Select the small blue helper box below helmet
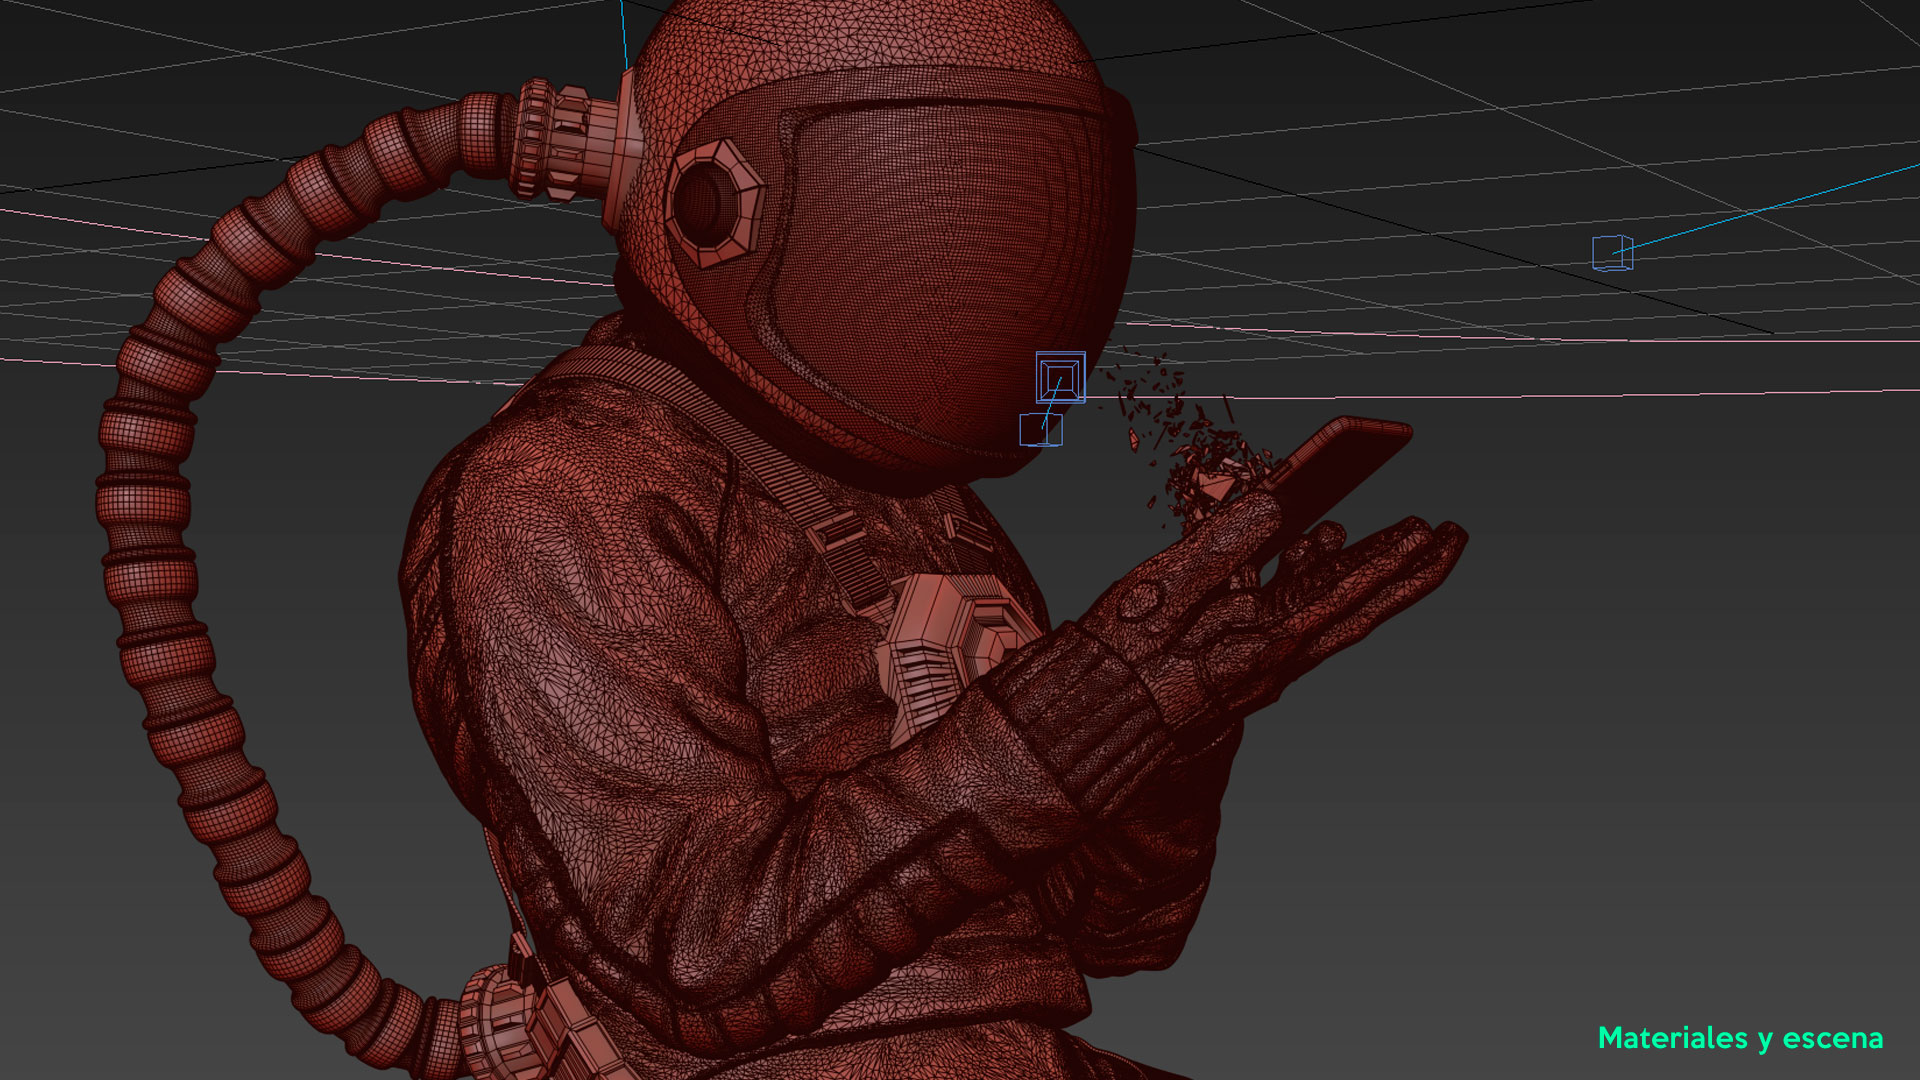Screen dimensions: 1920x1080 pos(1040,430)
